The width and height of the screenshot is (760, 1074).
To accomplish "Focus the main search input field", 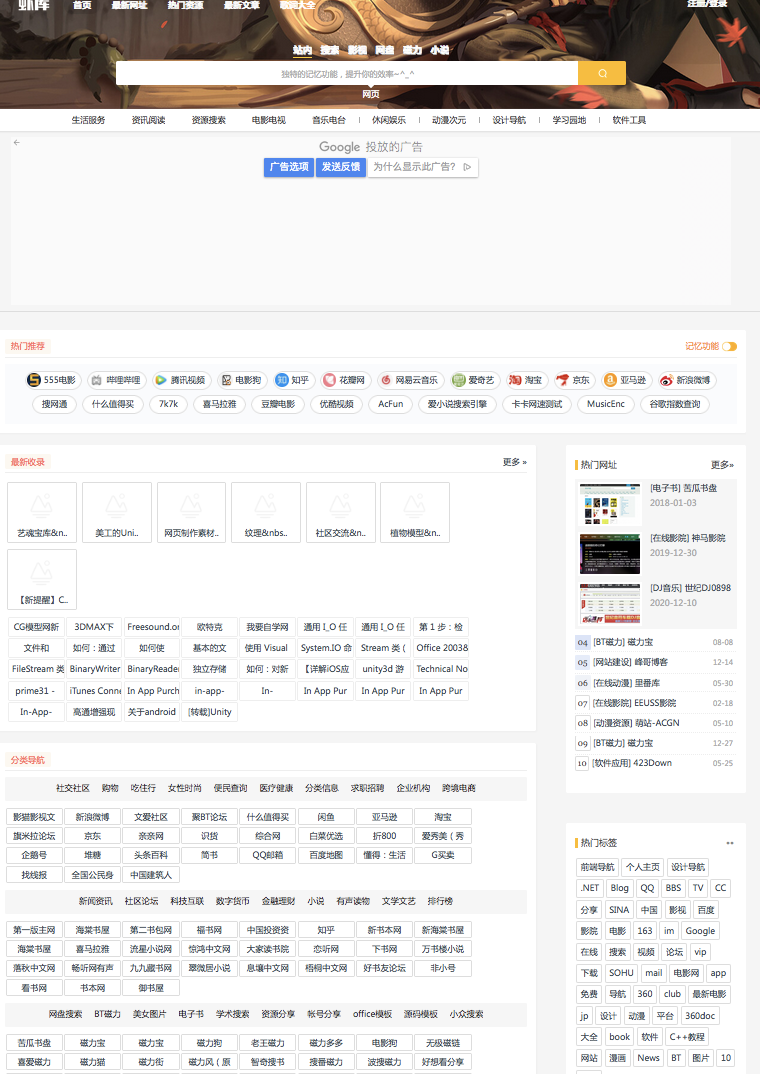I will [x=347, y=73].
